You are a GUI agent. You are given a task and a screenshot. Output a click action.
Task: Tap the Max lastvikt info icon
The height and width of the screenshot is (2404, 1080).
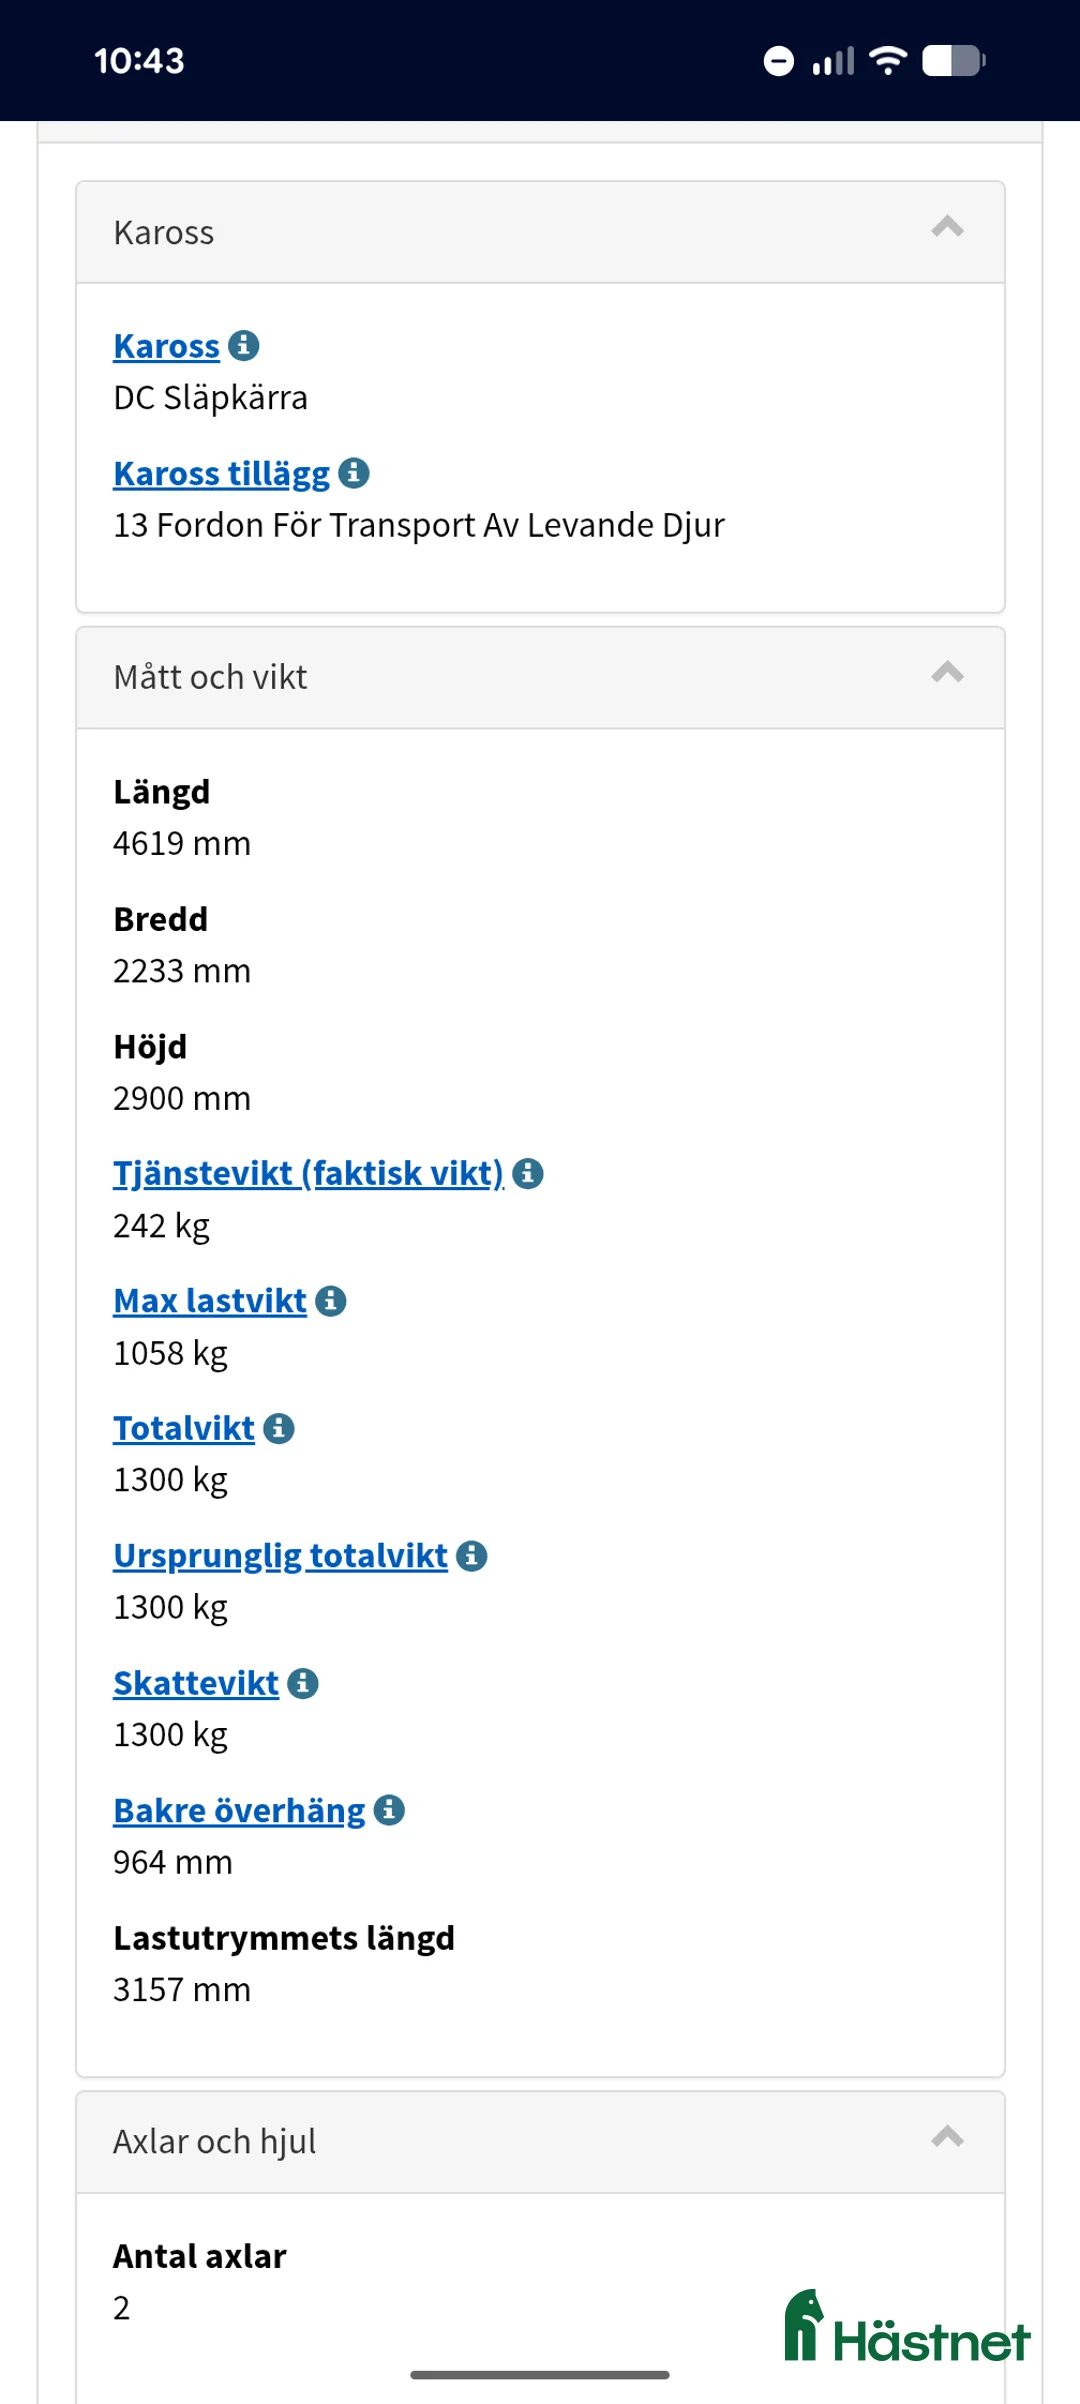[330, 1301]
